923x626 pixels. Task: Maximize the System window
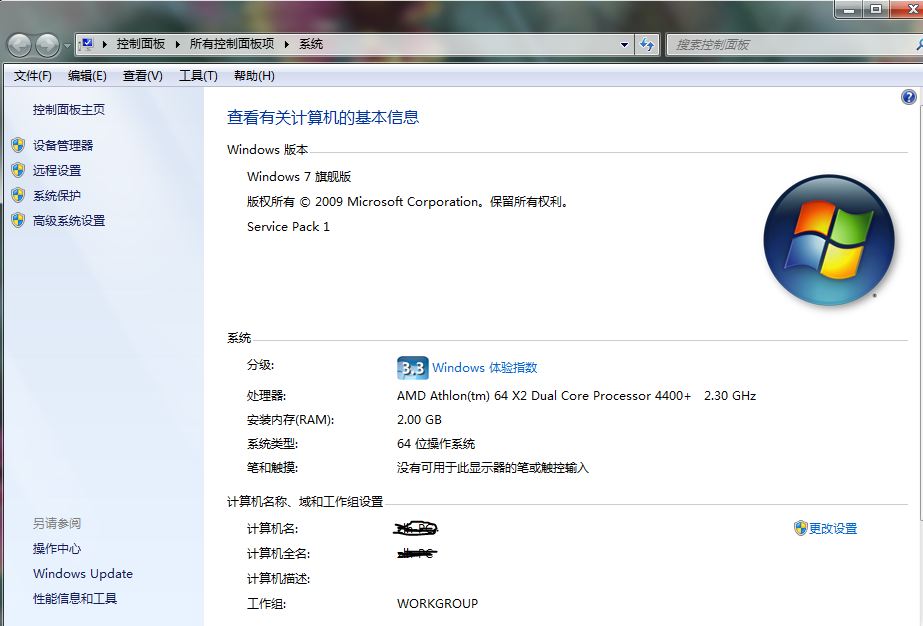tap(876, 9)
